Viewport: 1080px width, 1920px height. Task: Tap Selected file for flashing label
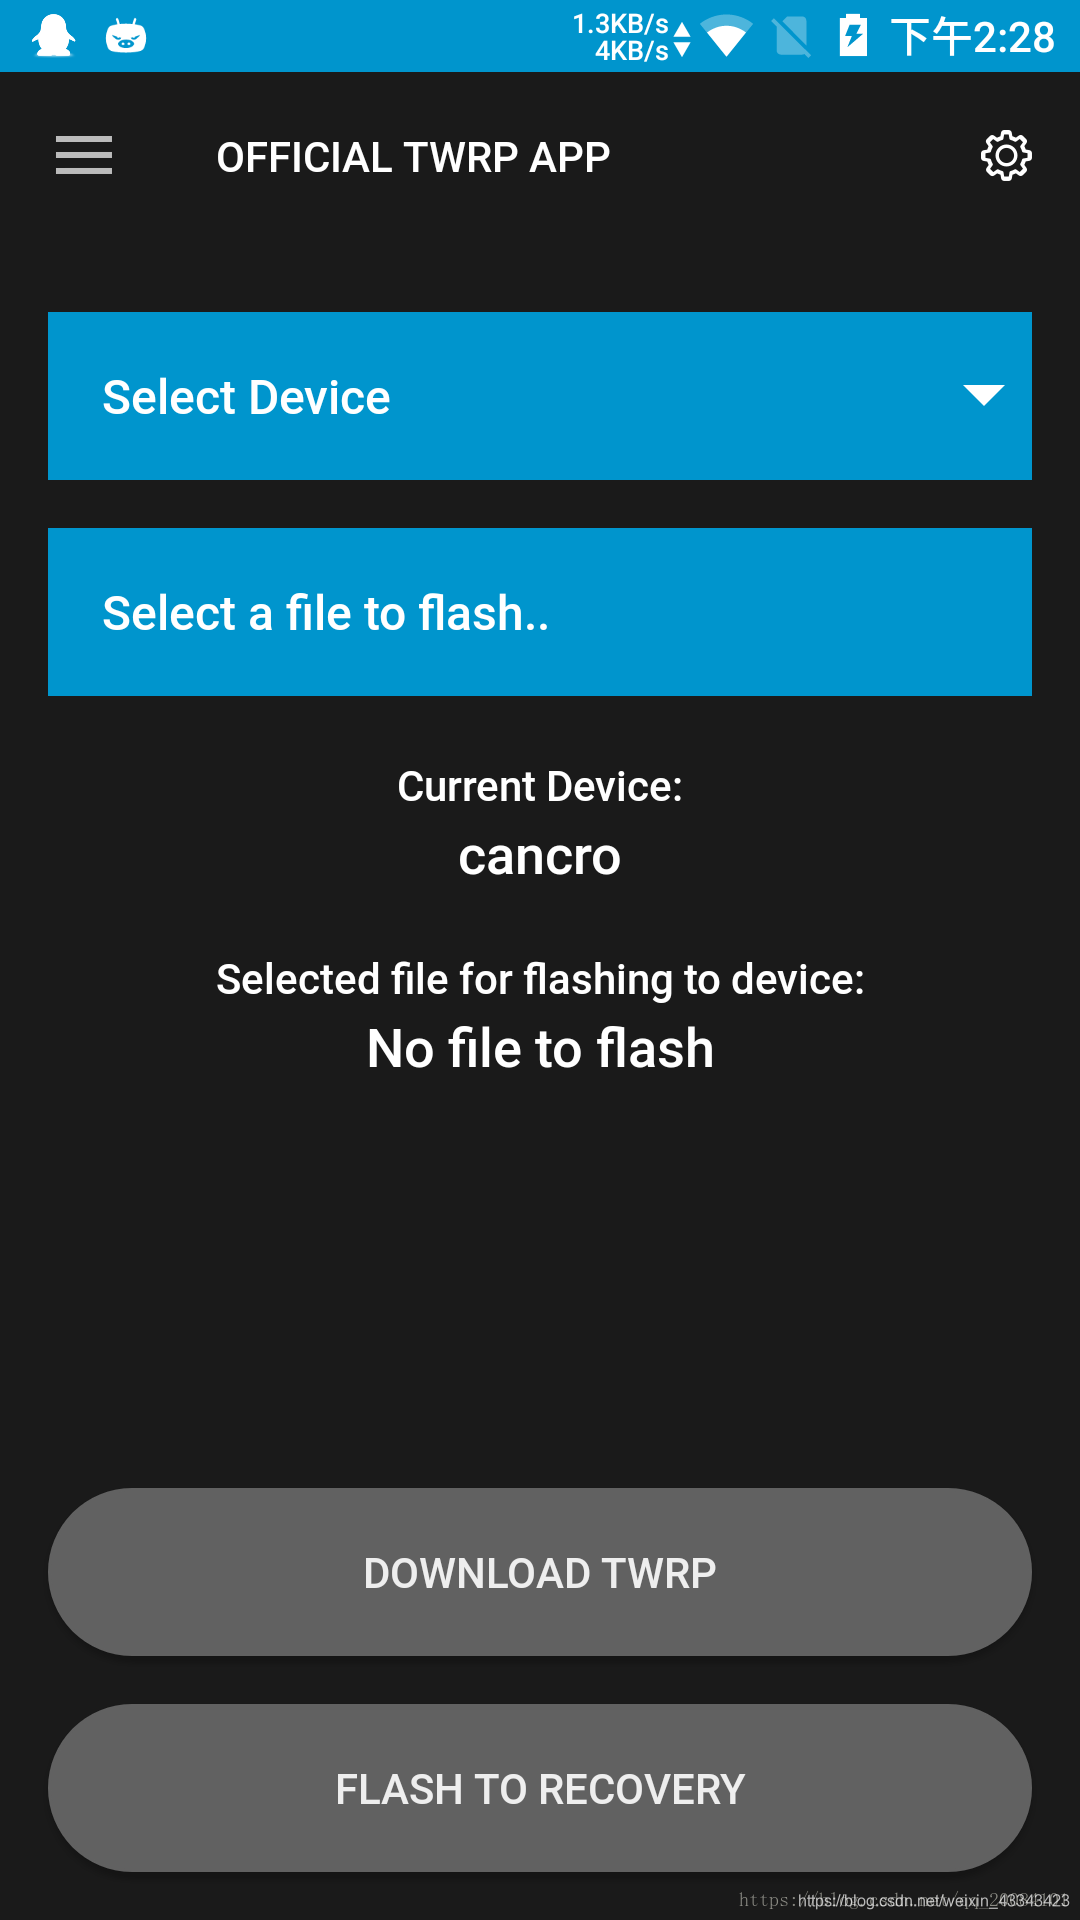tap(540, 980)
